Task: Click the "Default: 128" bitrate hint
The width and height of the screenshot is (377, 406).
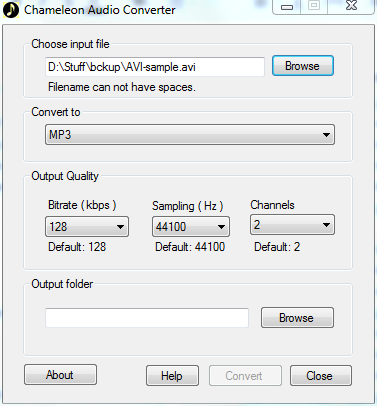Action: (77, 247)
